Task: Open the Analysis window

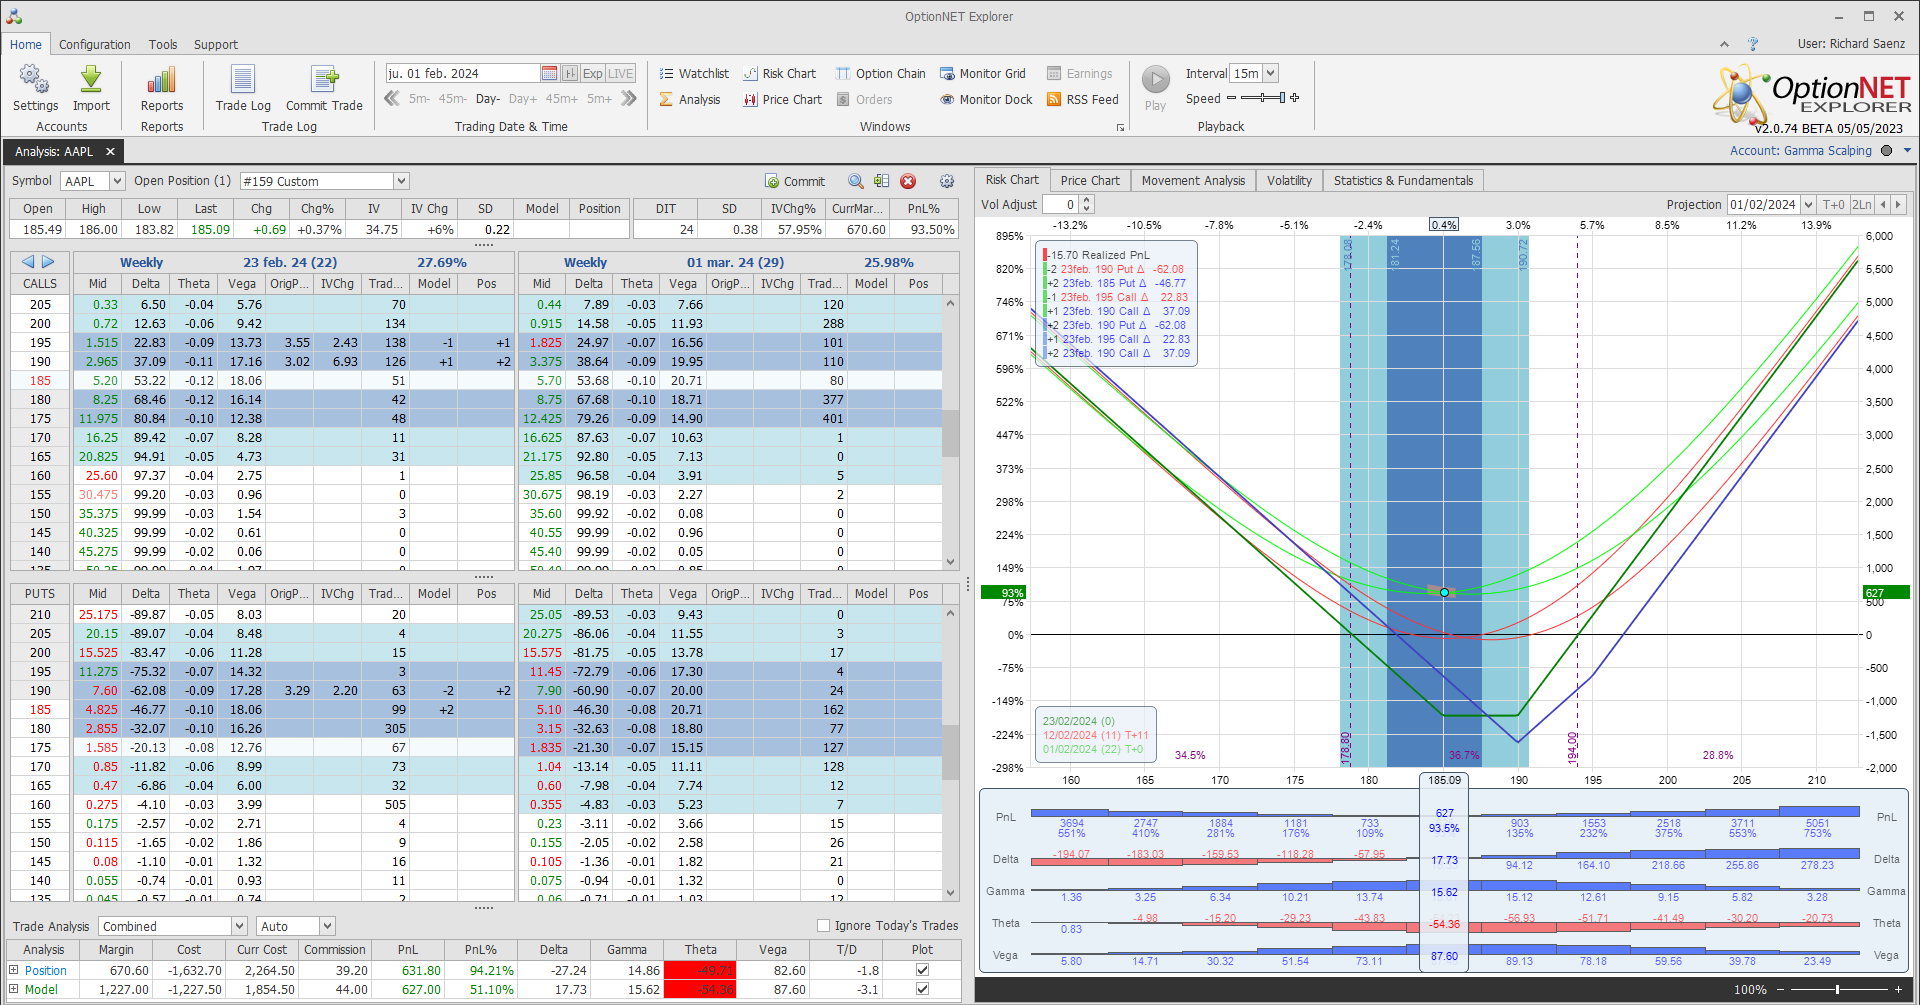Action: click(690, 99)
